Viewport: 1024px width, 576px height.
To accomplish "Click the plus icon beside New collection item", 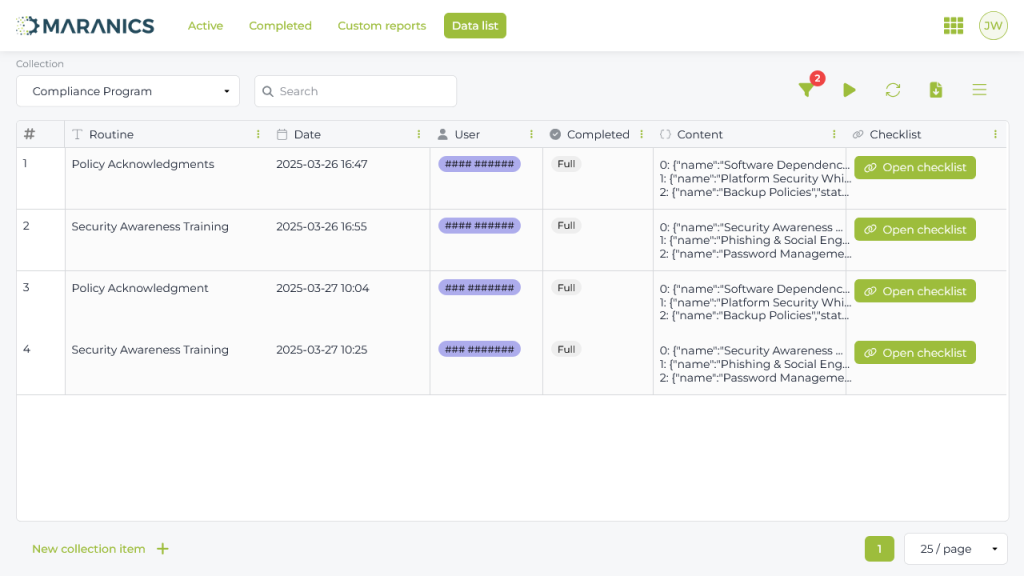I will 163,549.
